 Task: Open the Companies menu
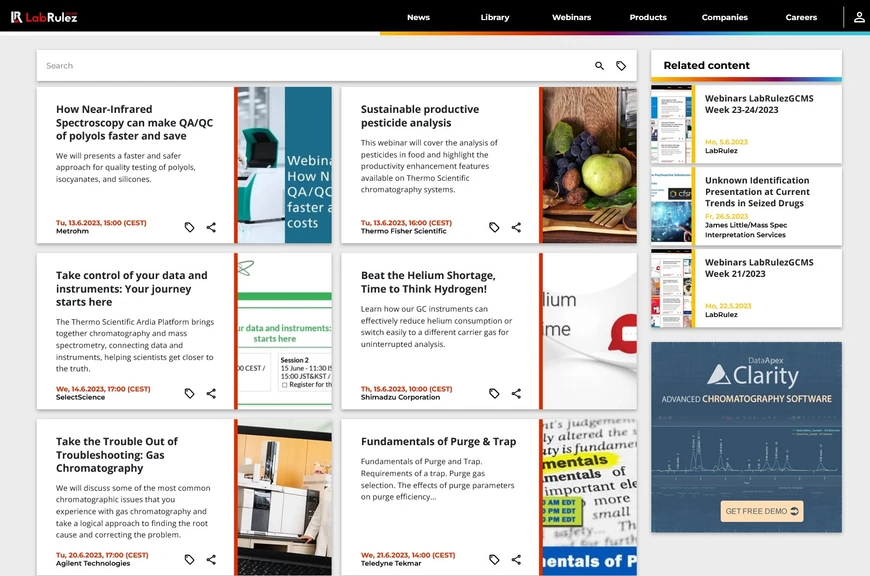(x=725, y=17)
